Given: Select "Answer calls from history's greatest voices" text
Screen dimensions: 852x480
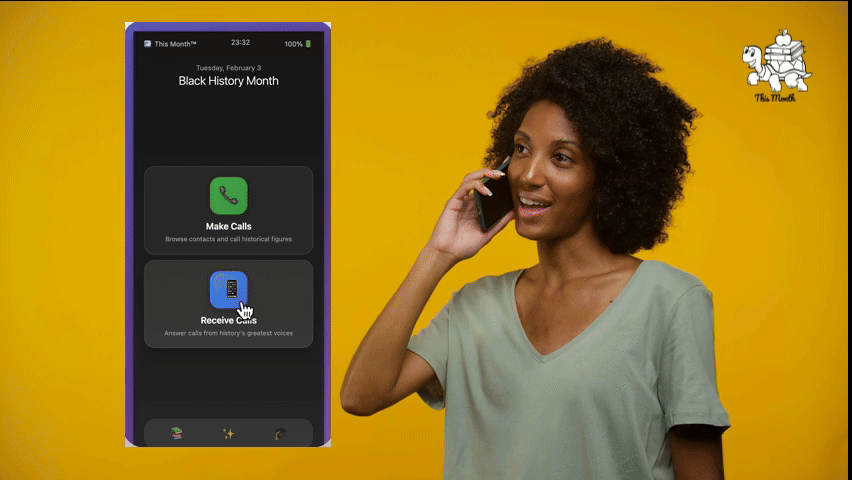Looking at the screenshot, I should click(228, 333).
